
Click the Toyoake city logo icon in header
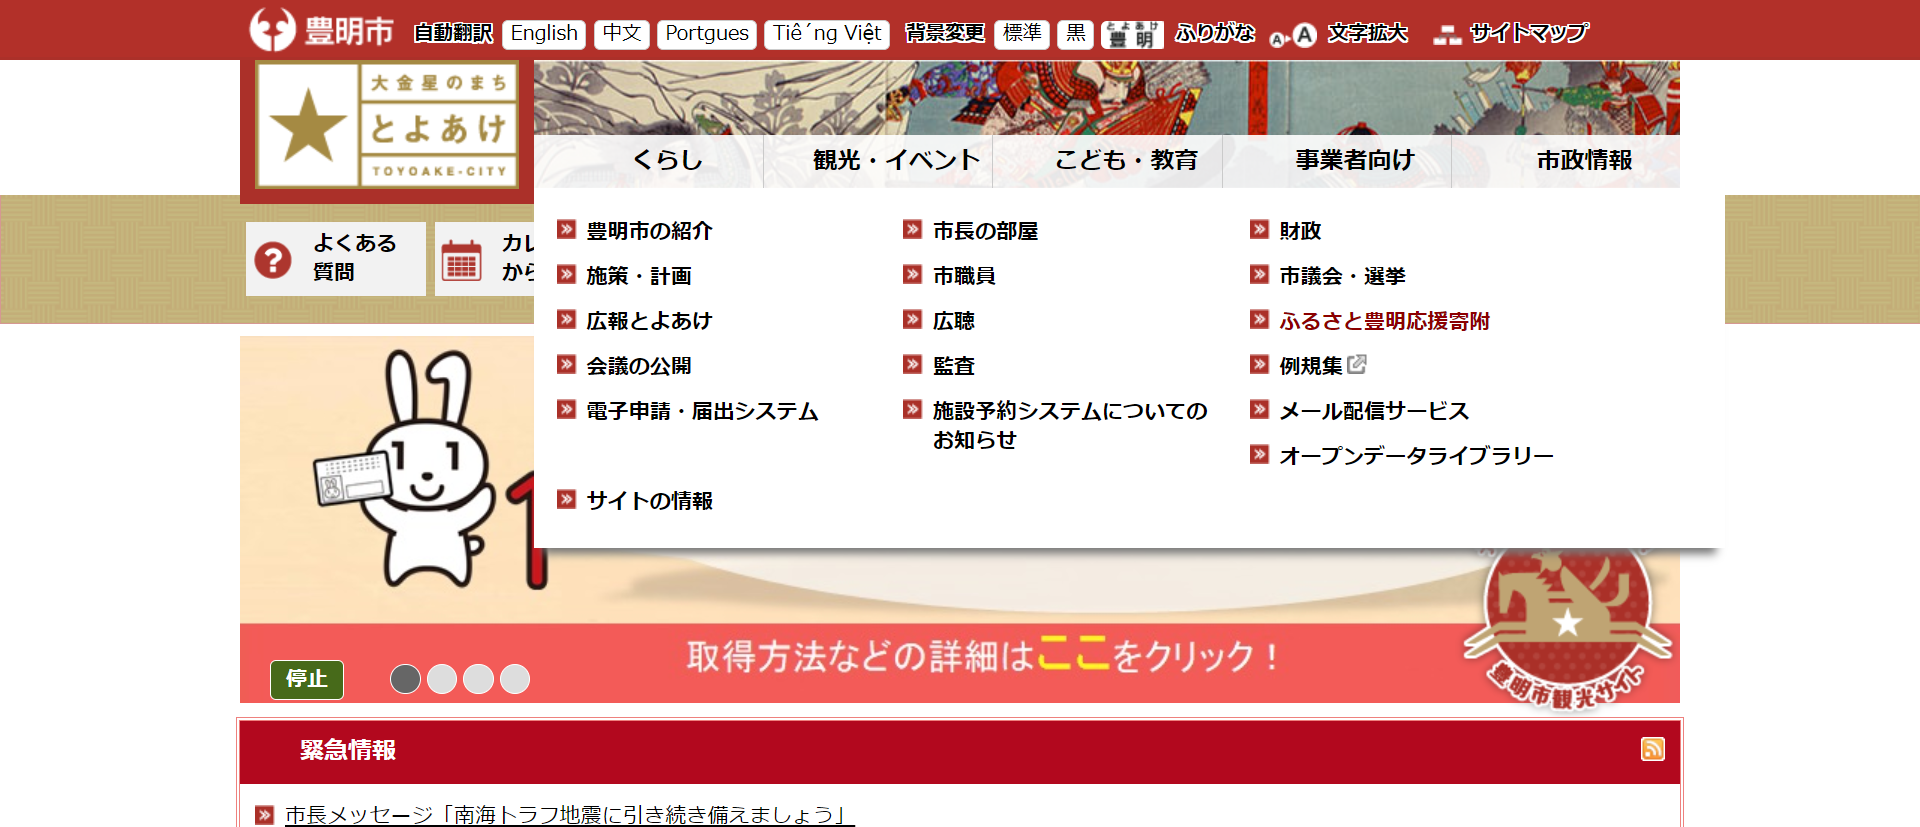coord(272,30)
